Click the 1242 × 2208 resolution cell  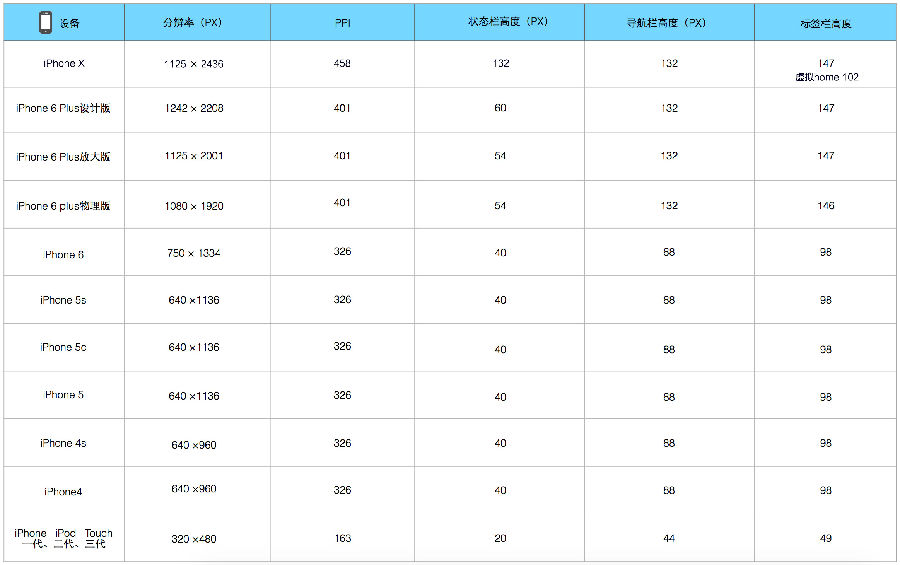[194, 108]
